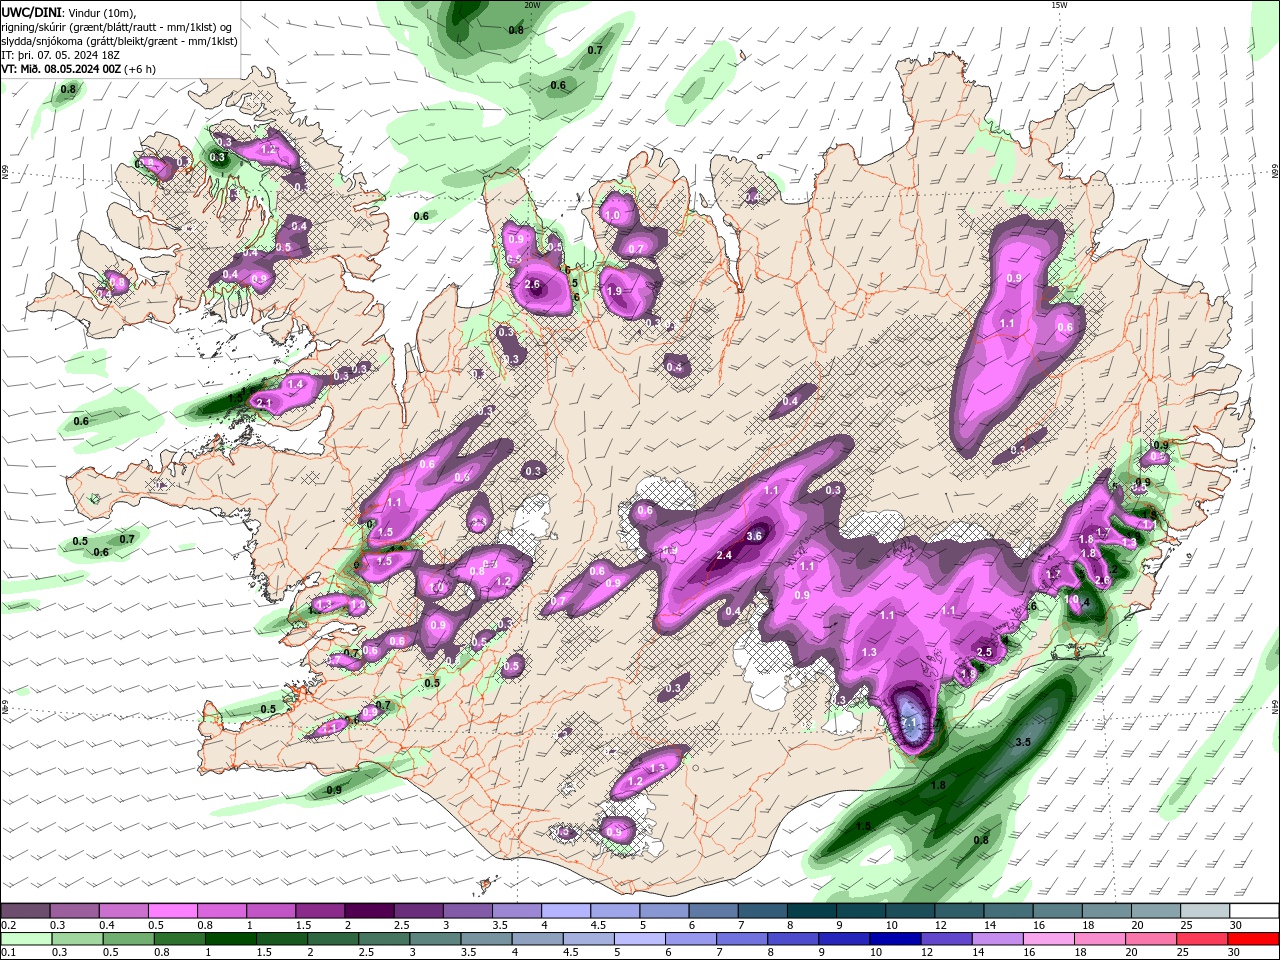
Task: Click the '0.1' label on the rain scale
Action: pos(8,952)
